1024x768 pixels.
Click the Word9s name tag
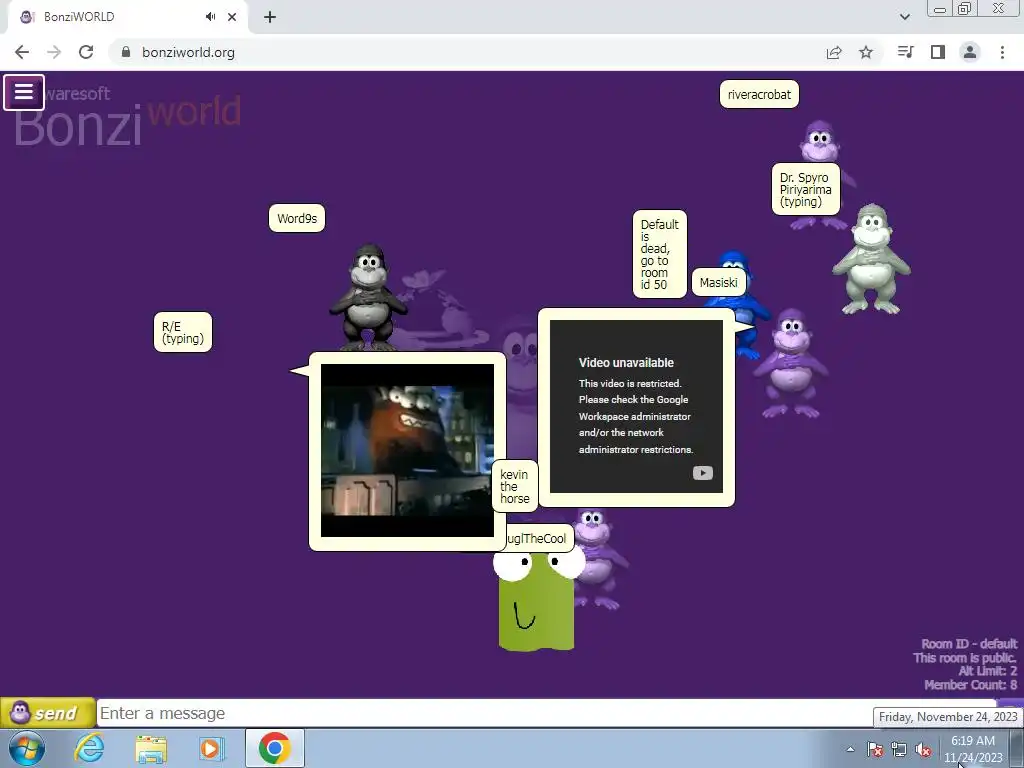(x=296, y=218)
